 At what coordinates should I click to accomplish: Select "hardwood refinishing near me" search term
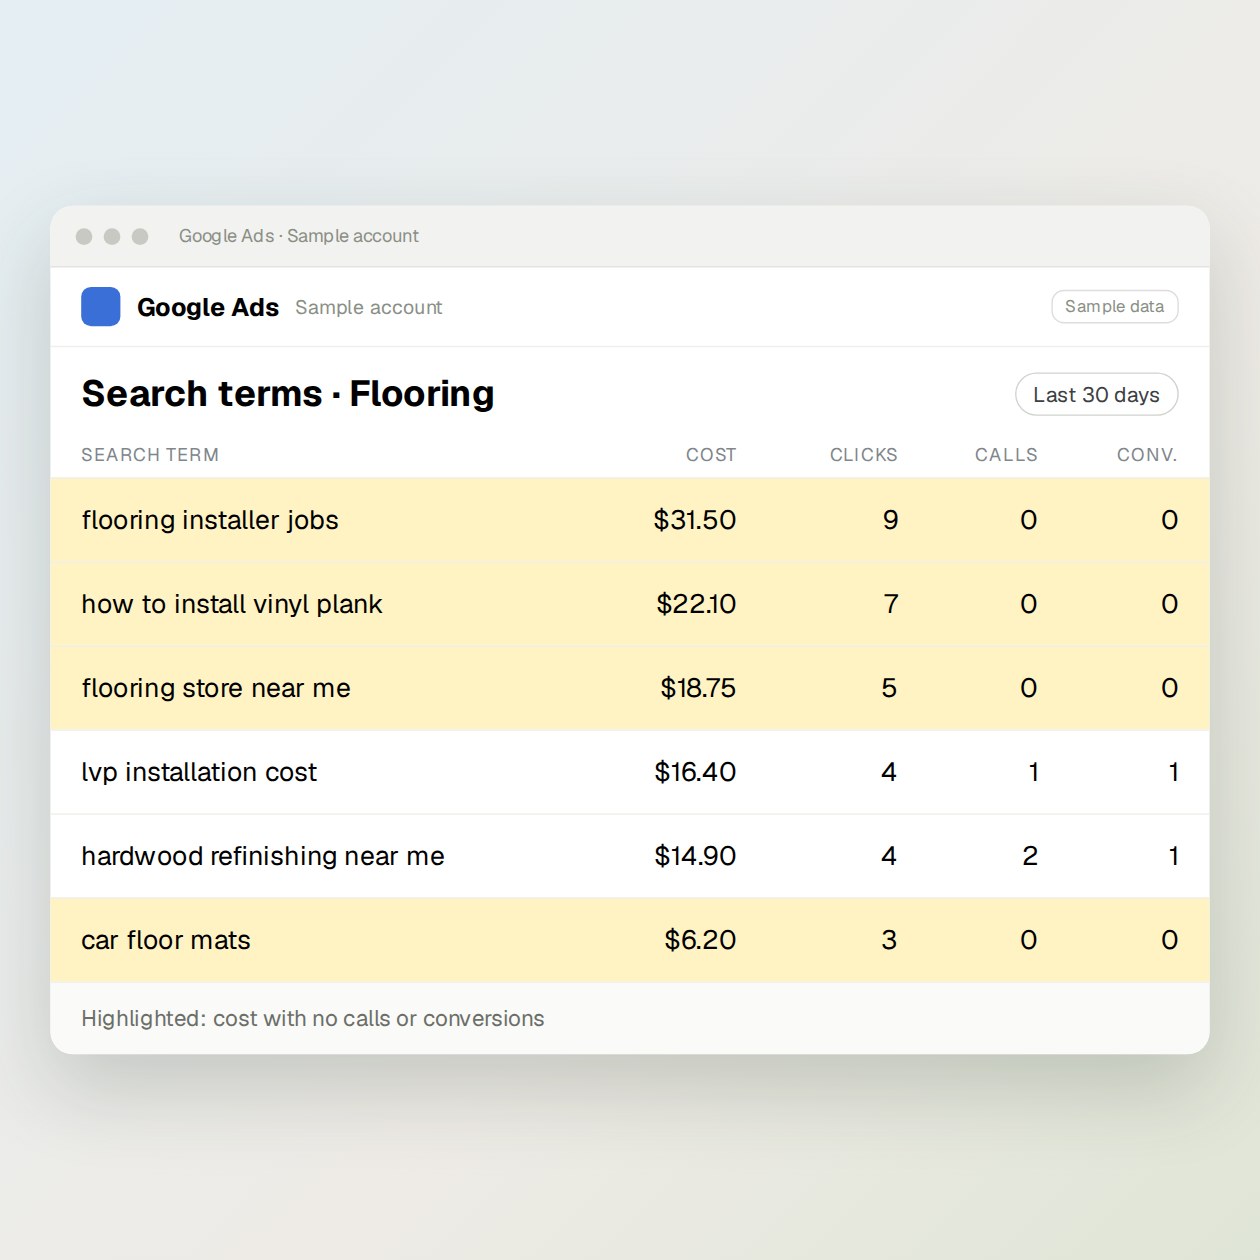pyautogui.click(x=263, y=856)
